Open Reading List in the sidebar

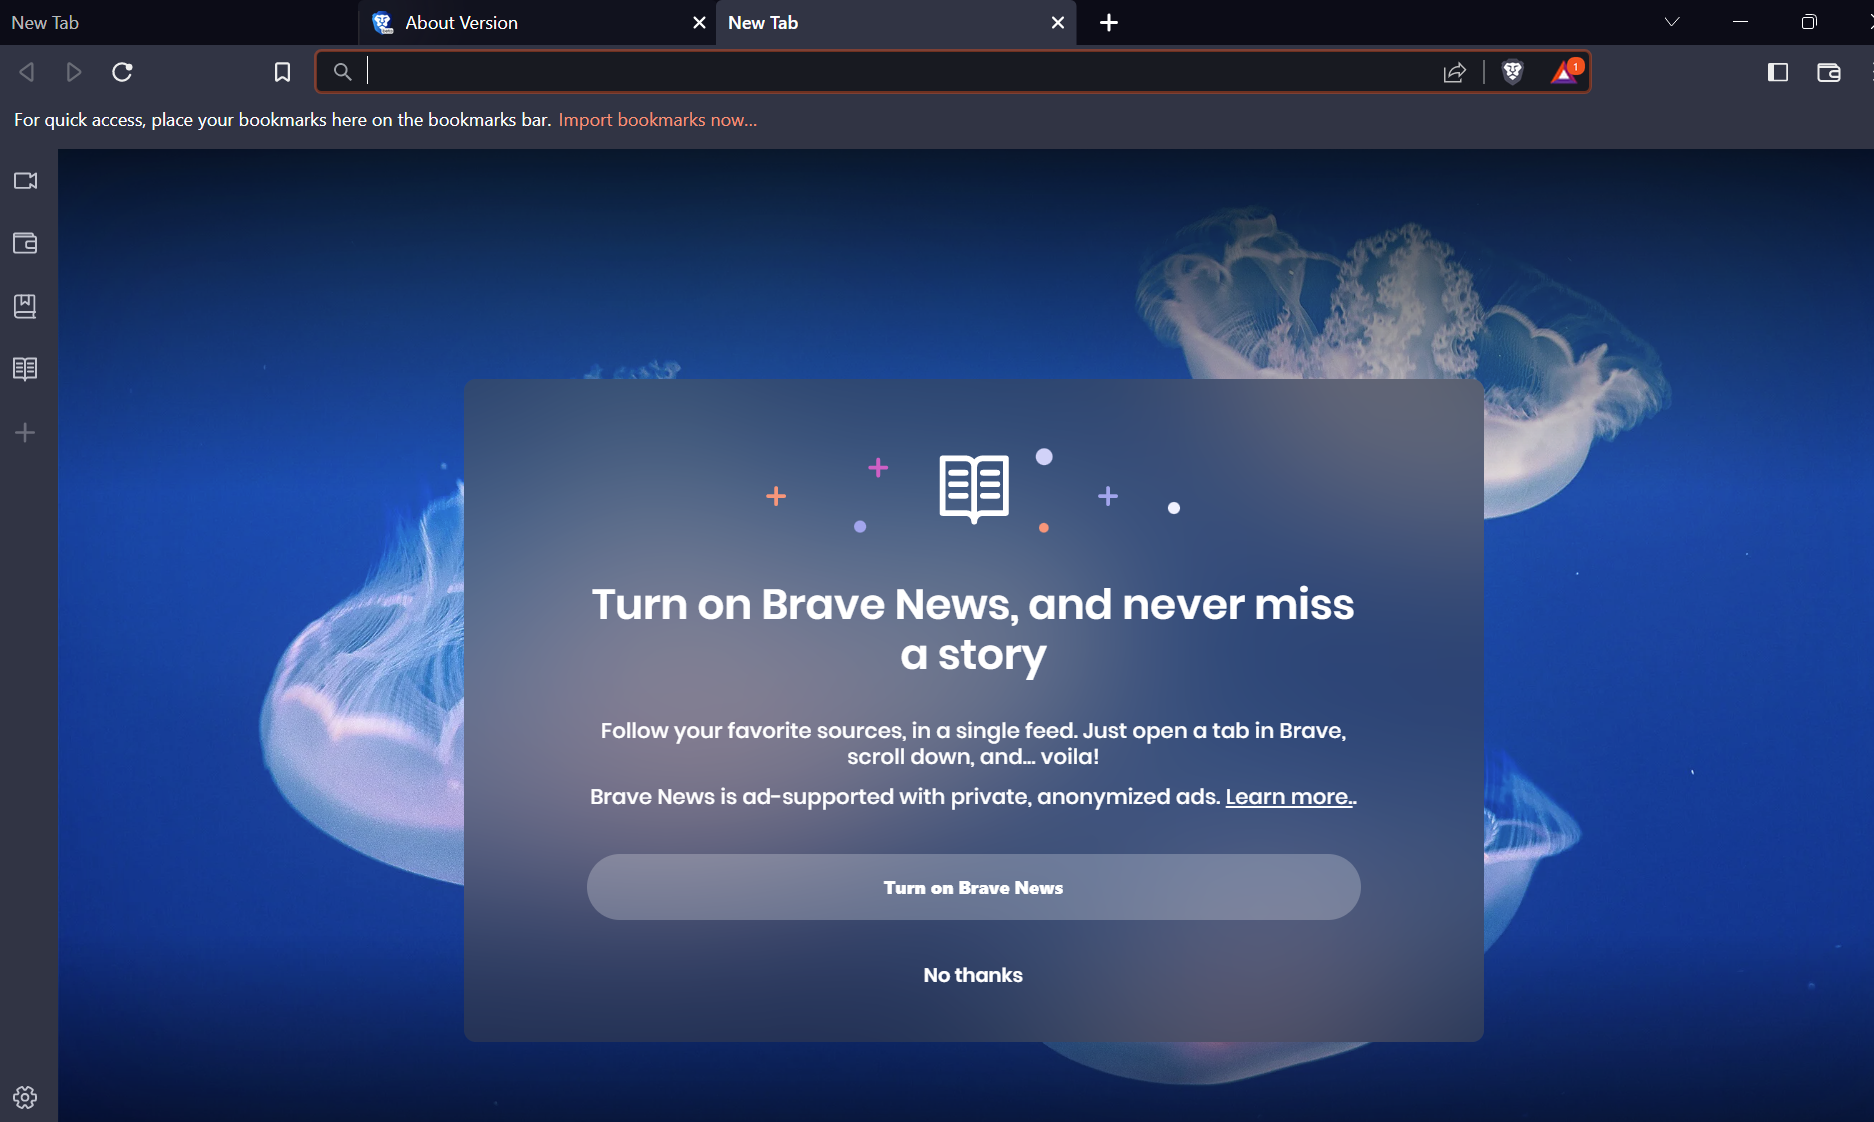(25, 368)
